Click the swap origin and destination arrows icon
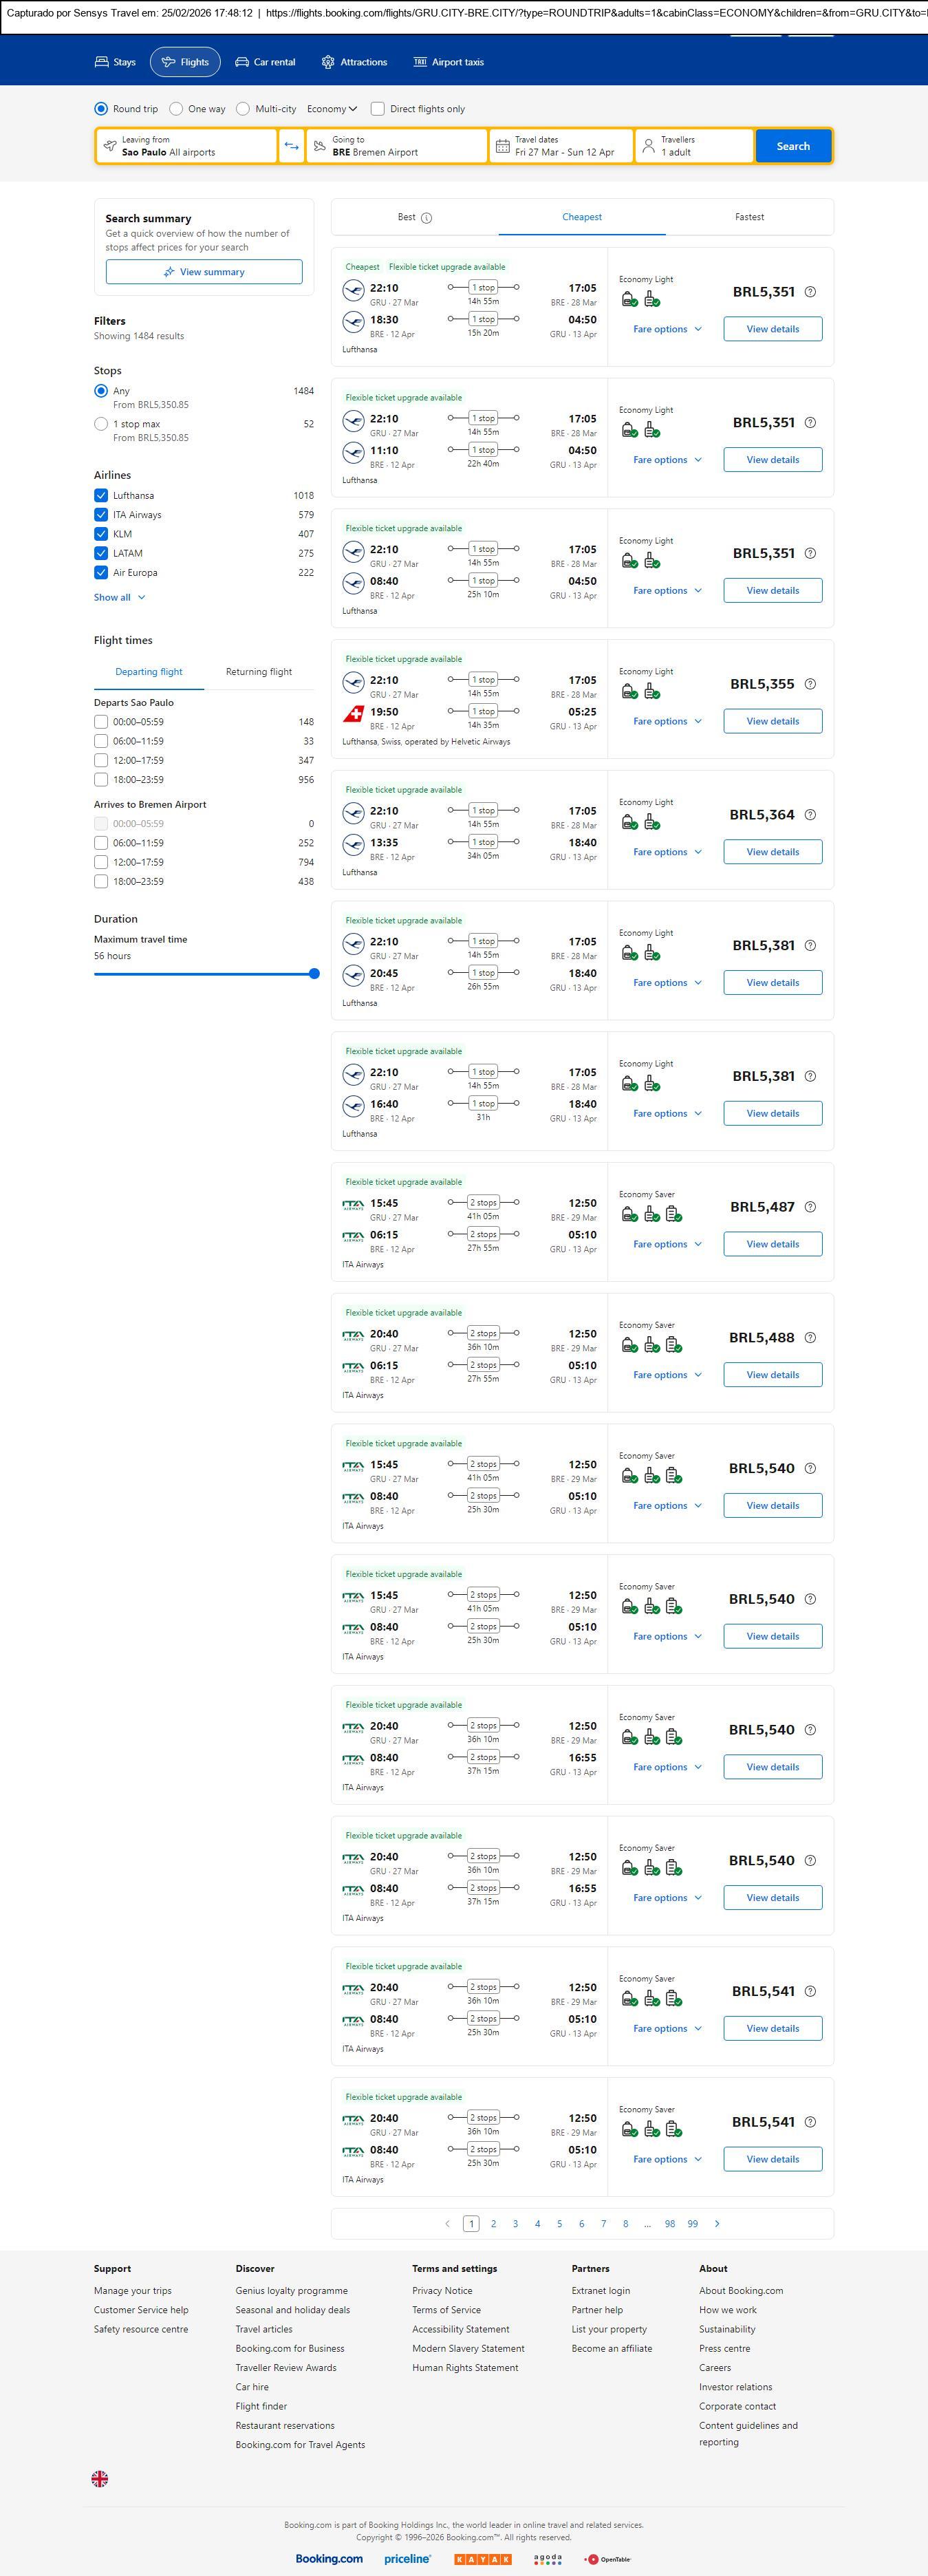 click(x=291, y=146)
